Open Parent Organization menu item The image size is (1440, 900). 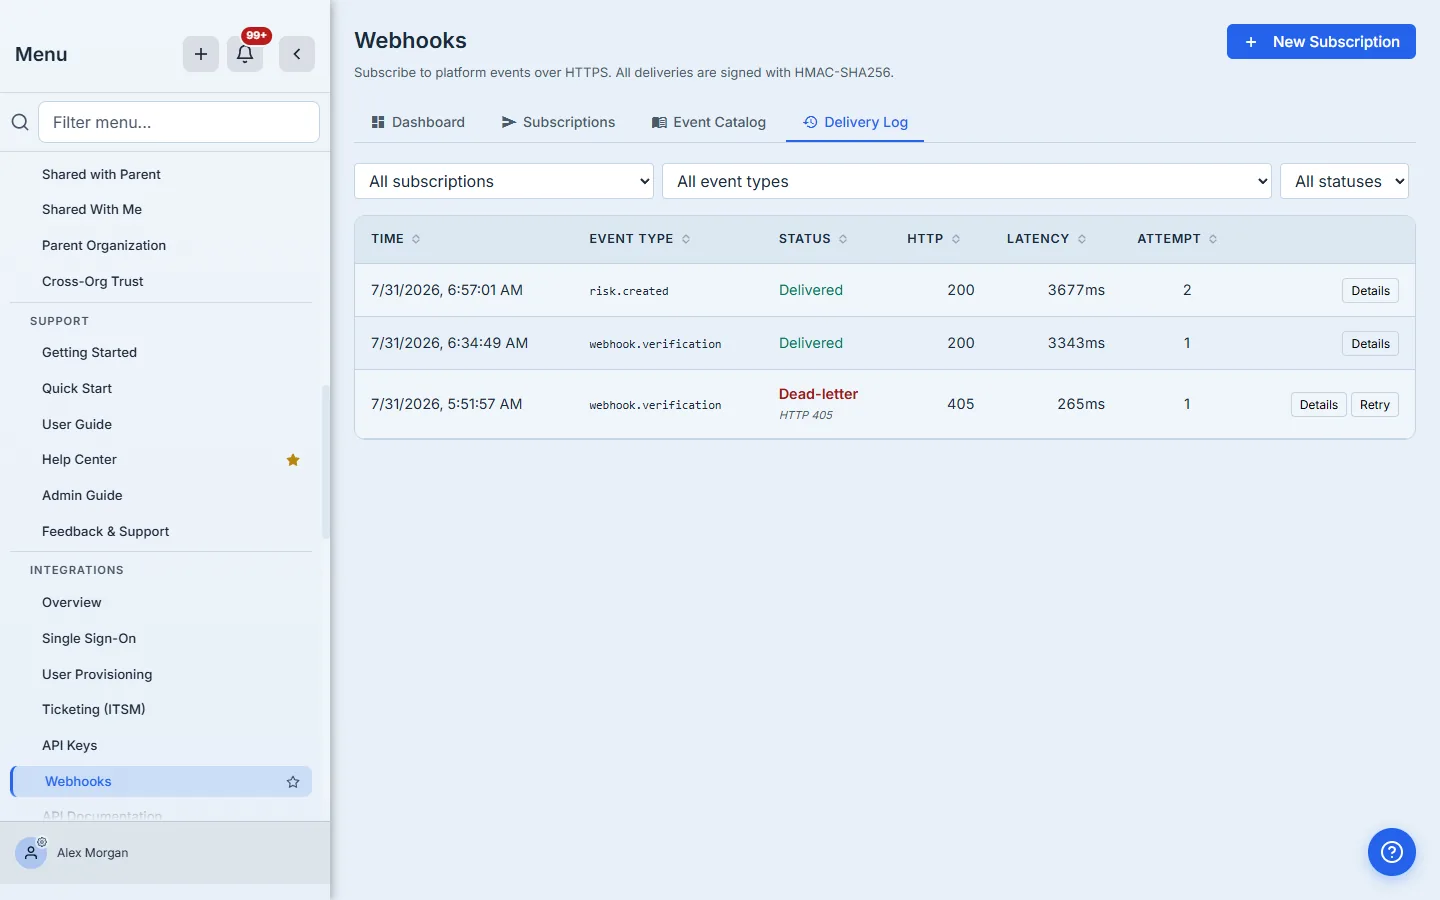[161, 246]
